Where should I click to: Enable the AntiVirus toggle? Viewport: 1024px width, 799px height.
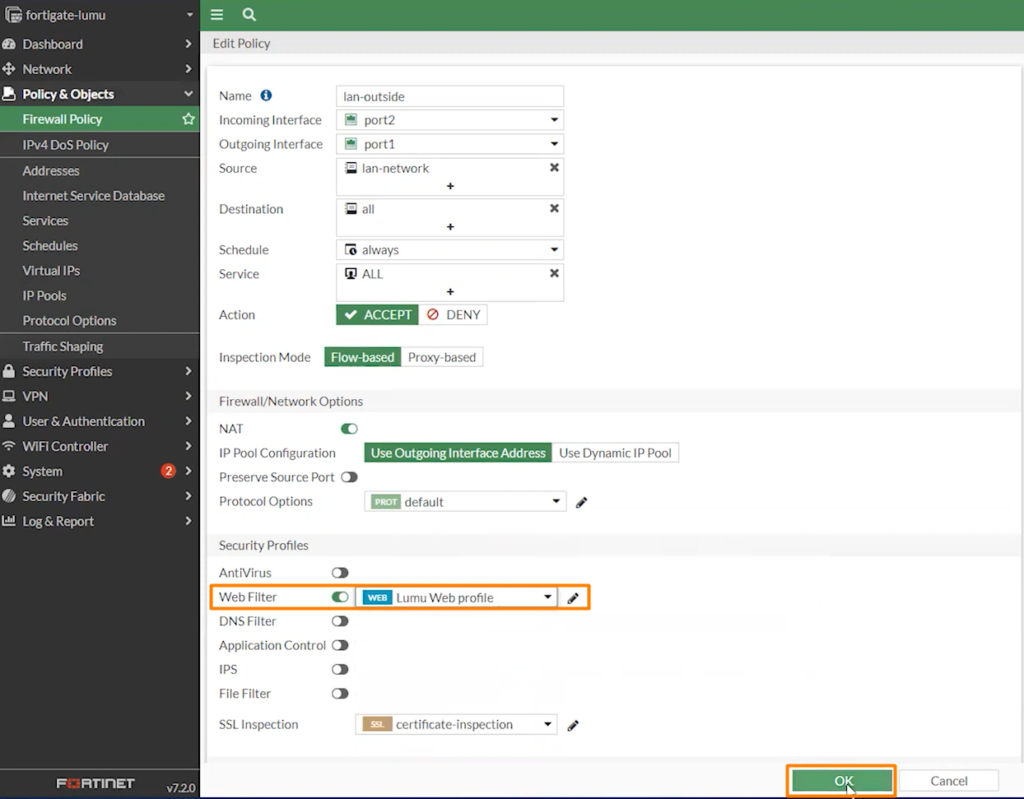[340, 573]
